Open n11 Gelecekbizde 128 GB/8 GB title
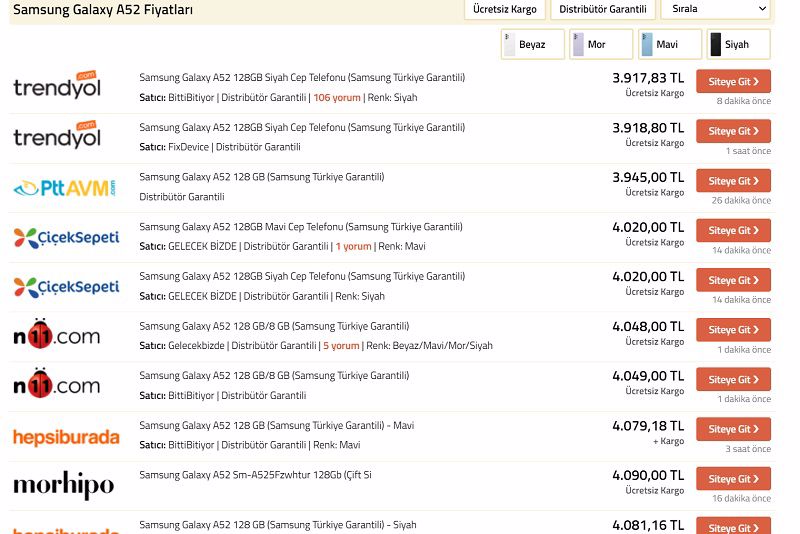The image size is (800, 534). tap(274, 326)
